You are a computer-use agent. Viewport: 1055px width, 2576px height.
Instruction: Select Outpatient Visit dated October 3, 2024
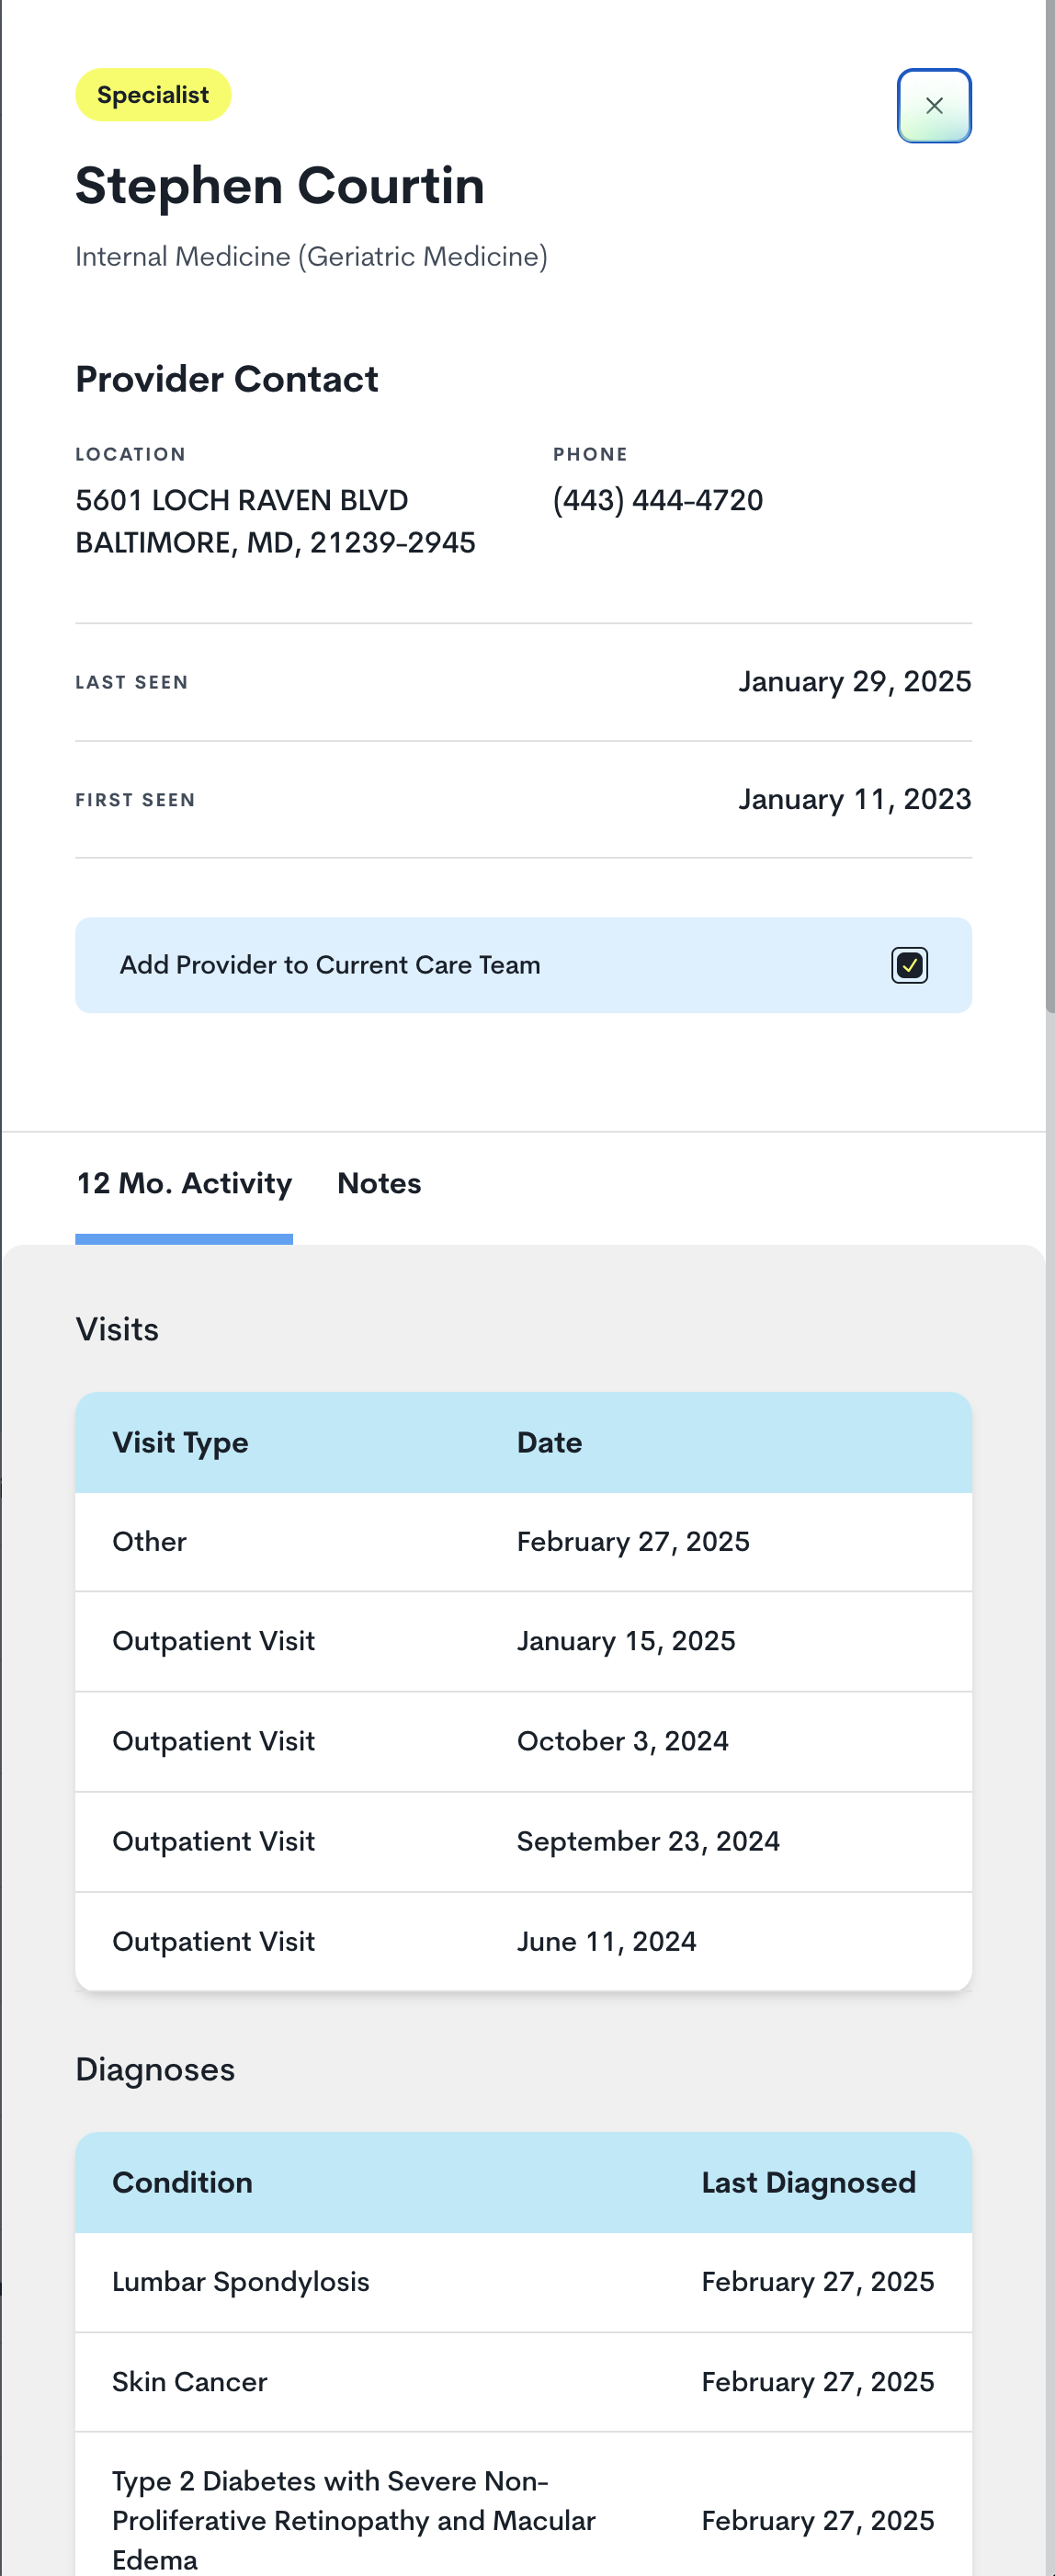[x=524, y=1741]
